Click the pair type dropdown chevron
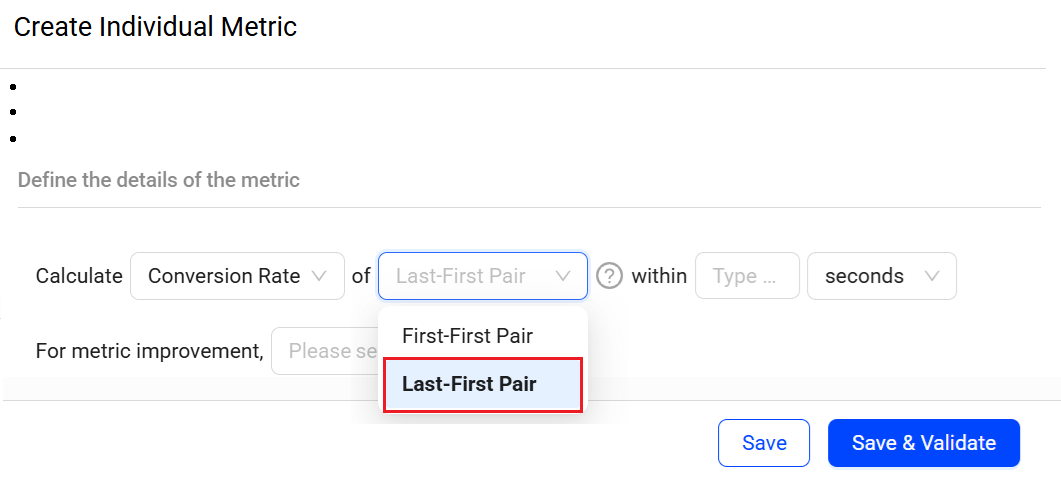 563,276
